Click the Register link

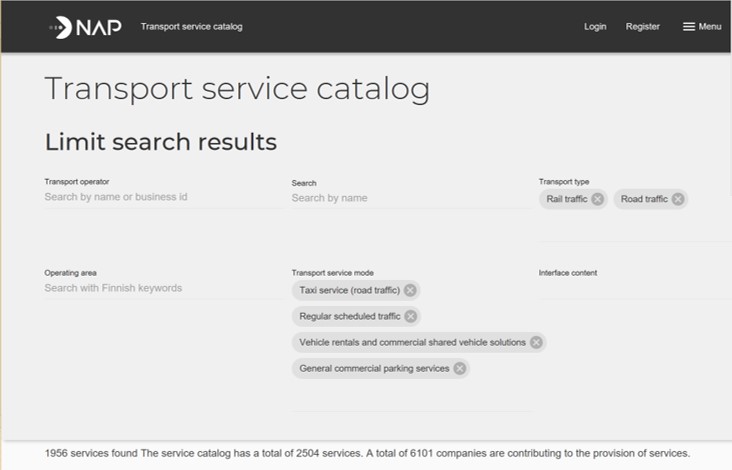[642, 27]
